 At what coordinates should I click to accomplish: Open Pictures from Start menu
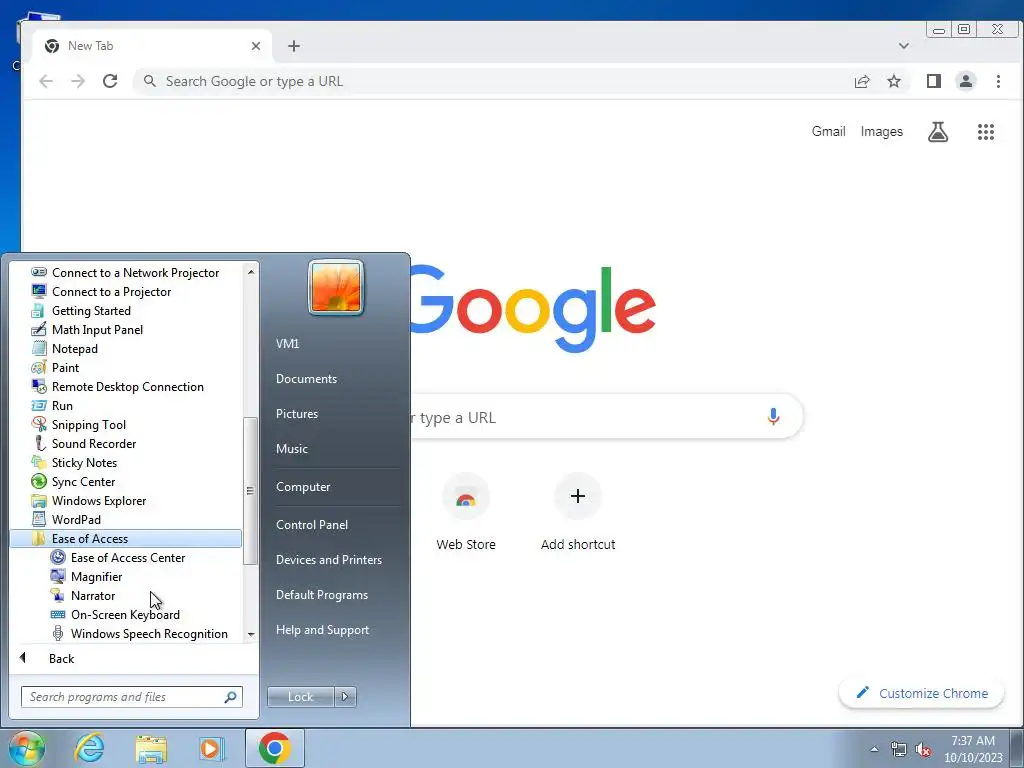[296, 414]
